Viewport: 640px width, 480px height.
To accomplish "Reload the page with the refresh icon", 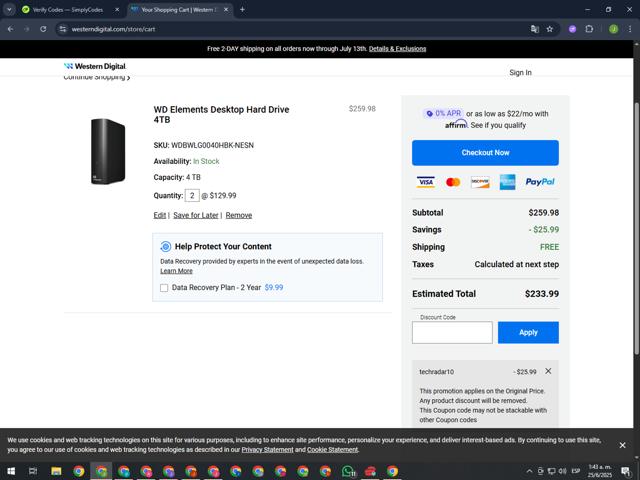I will pos(43,29).
